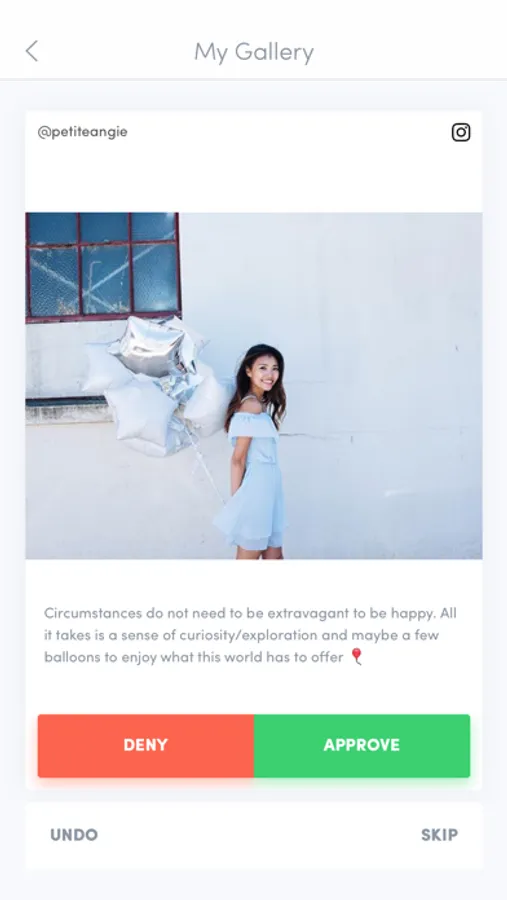The width and height of the screenshot is (507, 900).
Task: Tap the red-framed window in the photo
Action: [x=103, y=265]
